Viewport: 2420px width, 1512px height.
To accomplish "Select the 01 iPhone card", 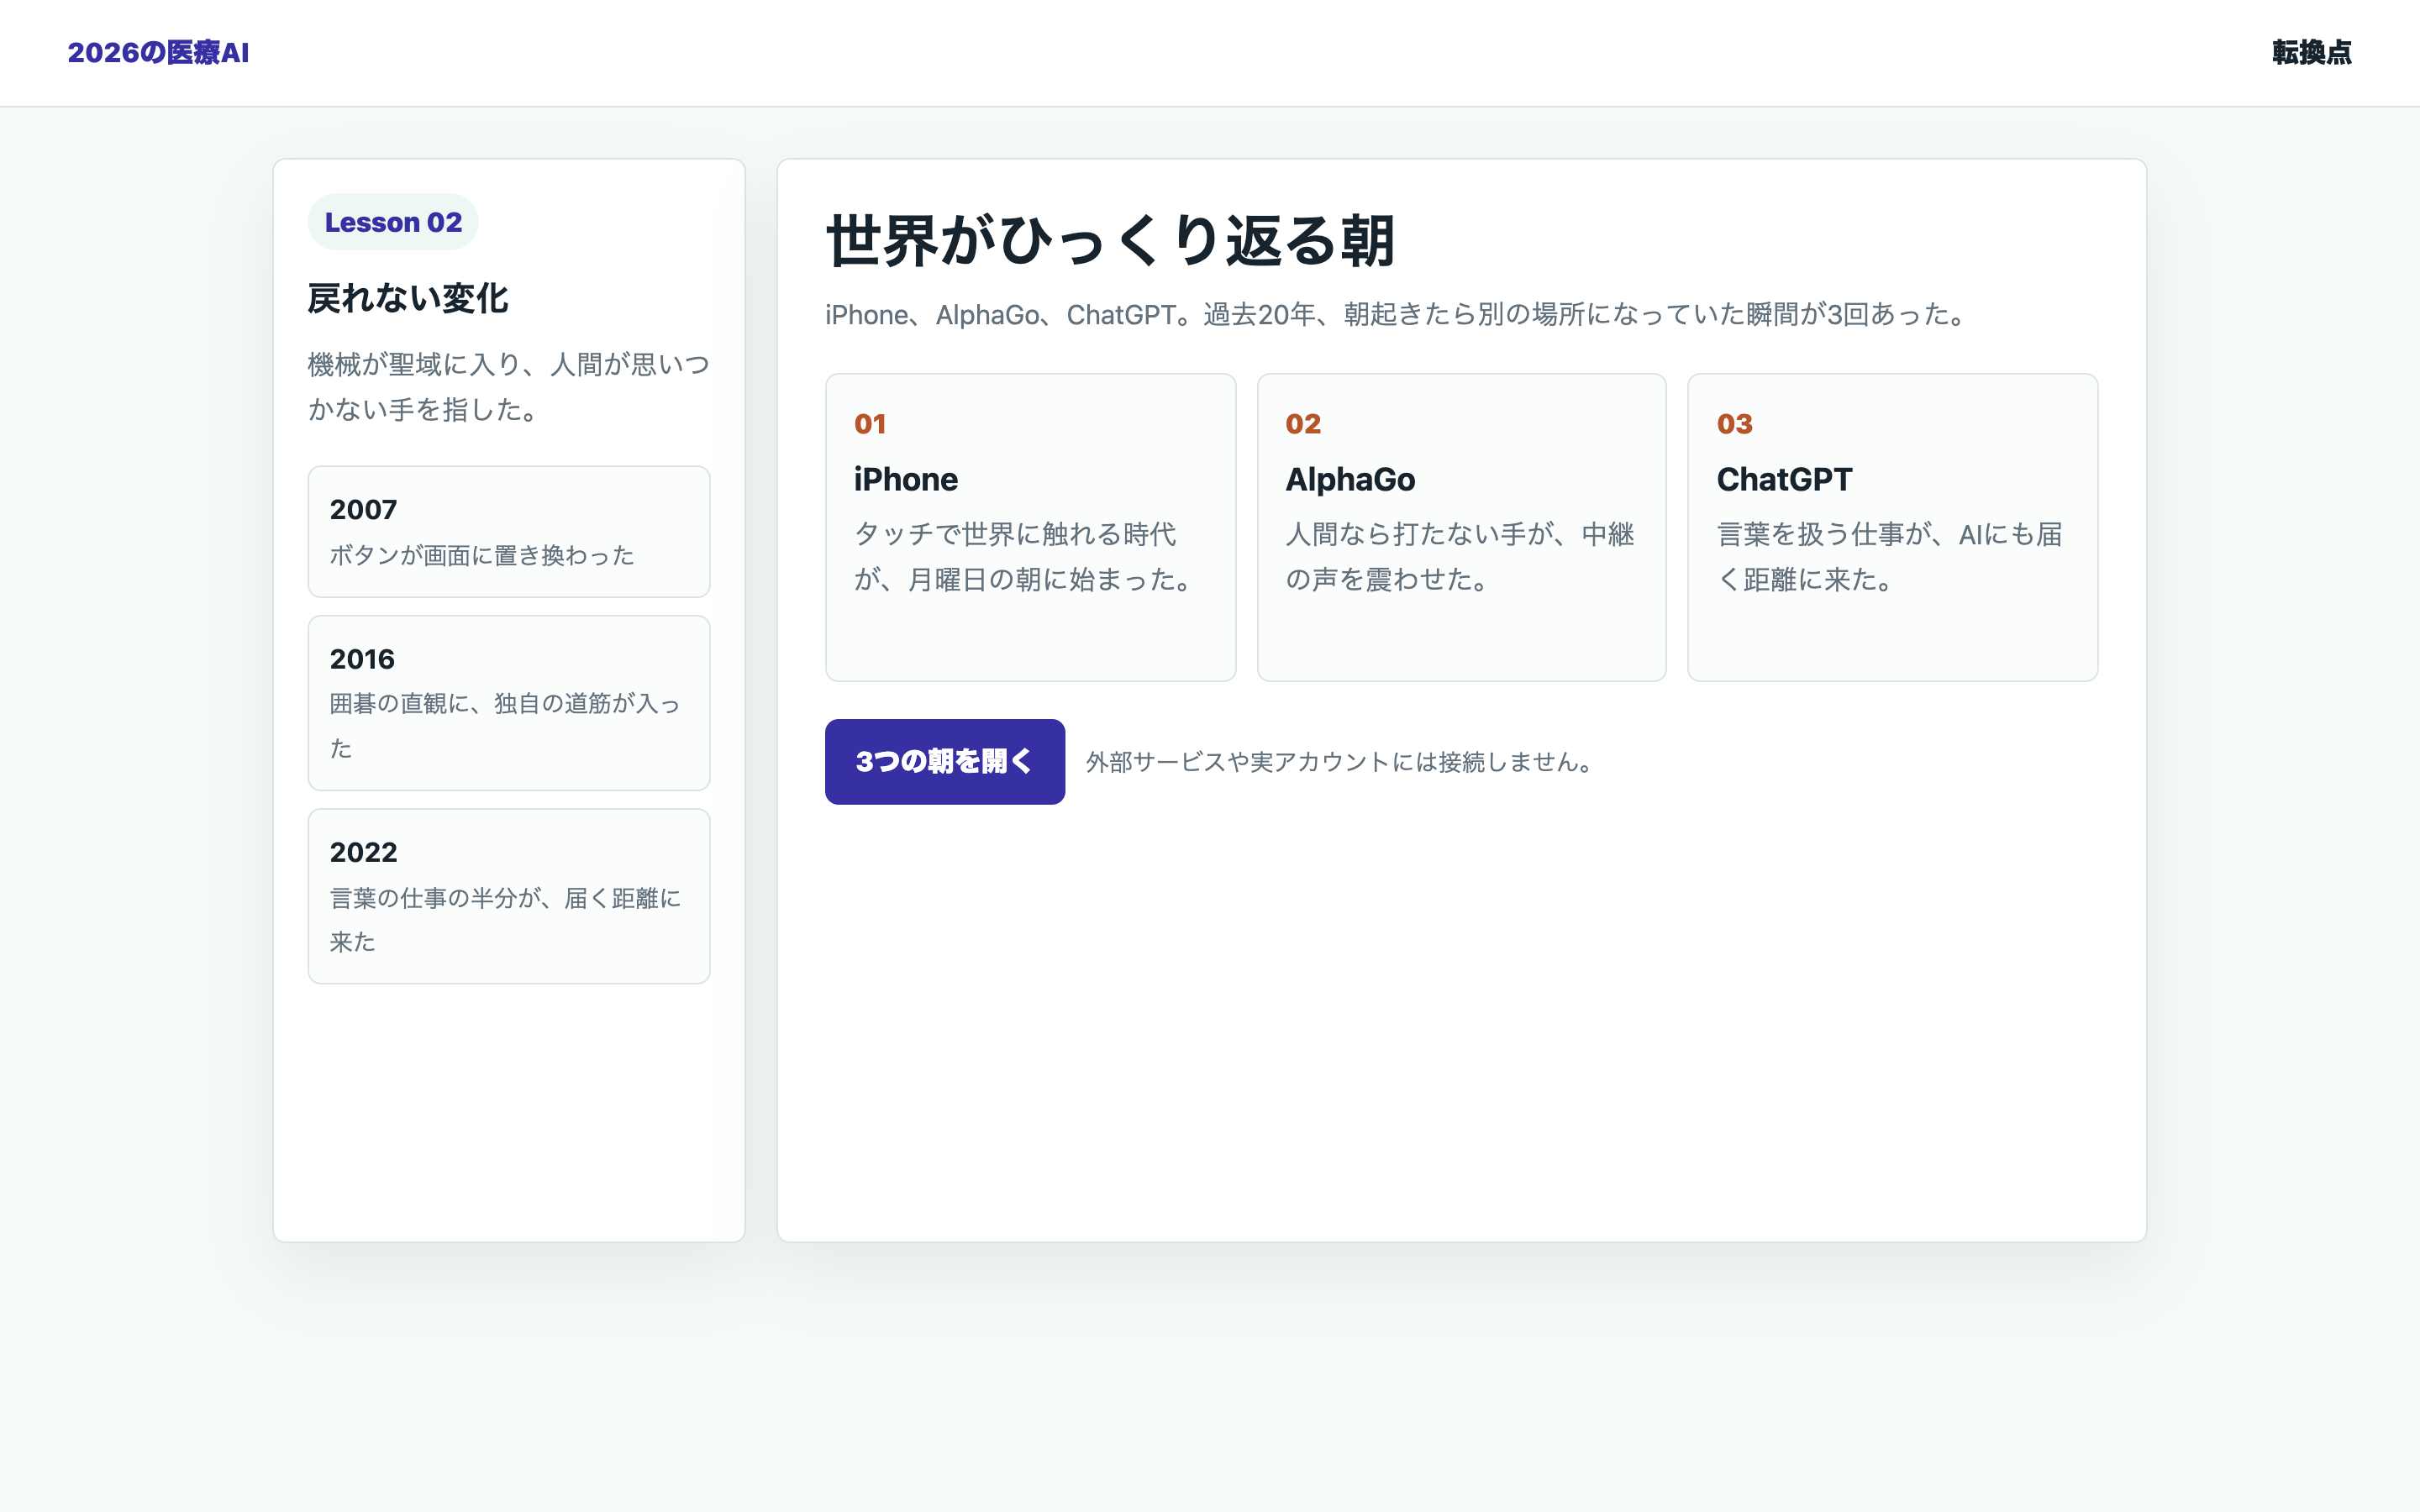I will (x=1030, y=527).
